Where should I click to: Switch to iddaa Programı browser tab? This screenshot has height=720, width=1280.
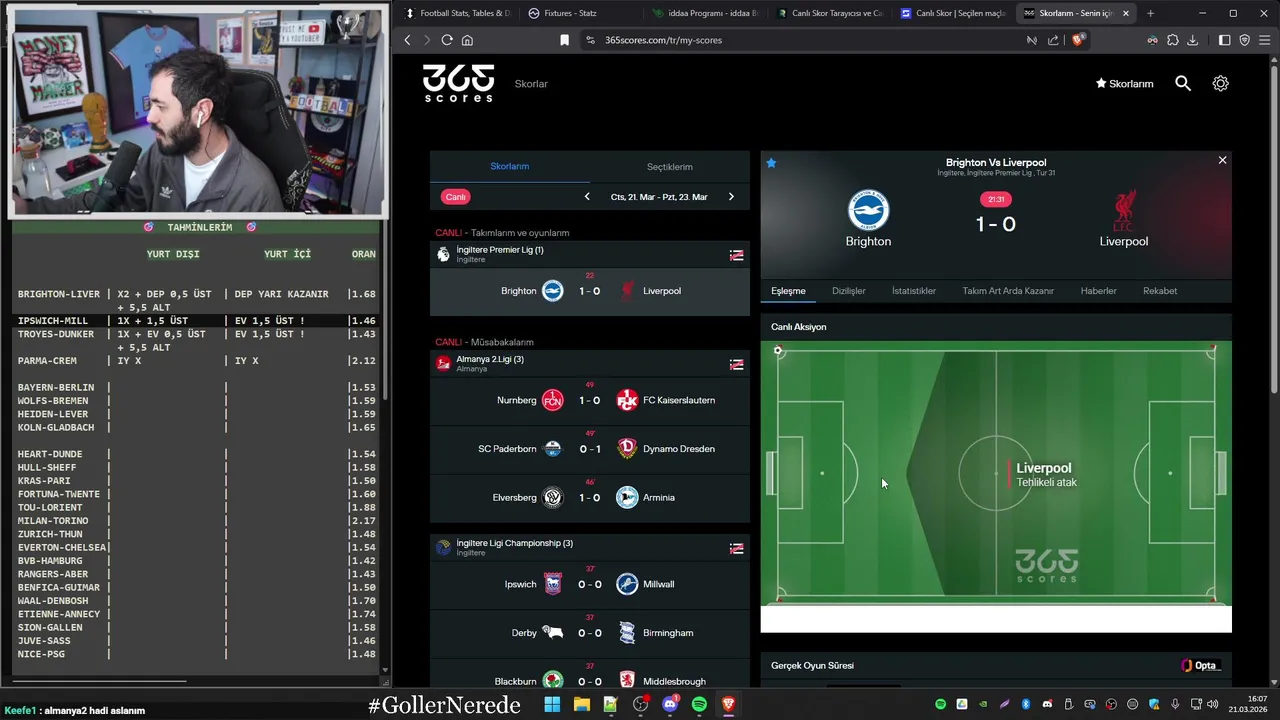coord(705,13)
